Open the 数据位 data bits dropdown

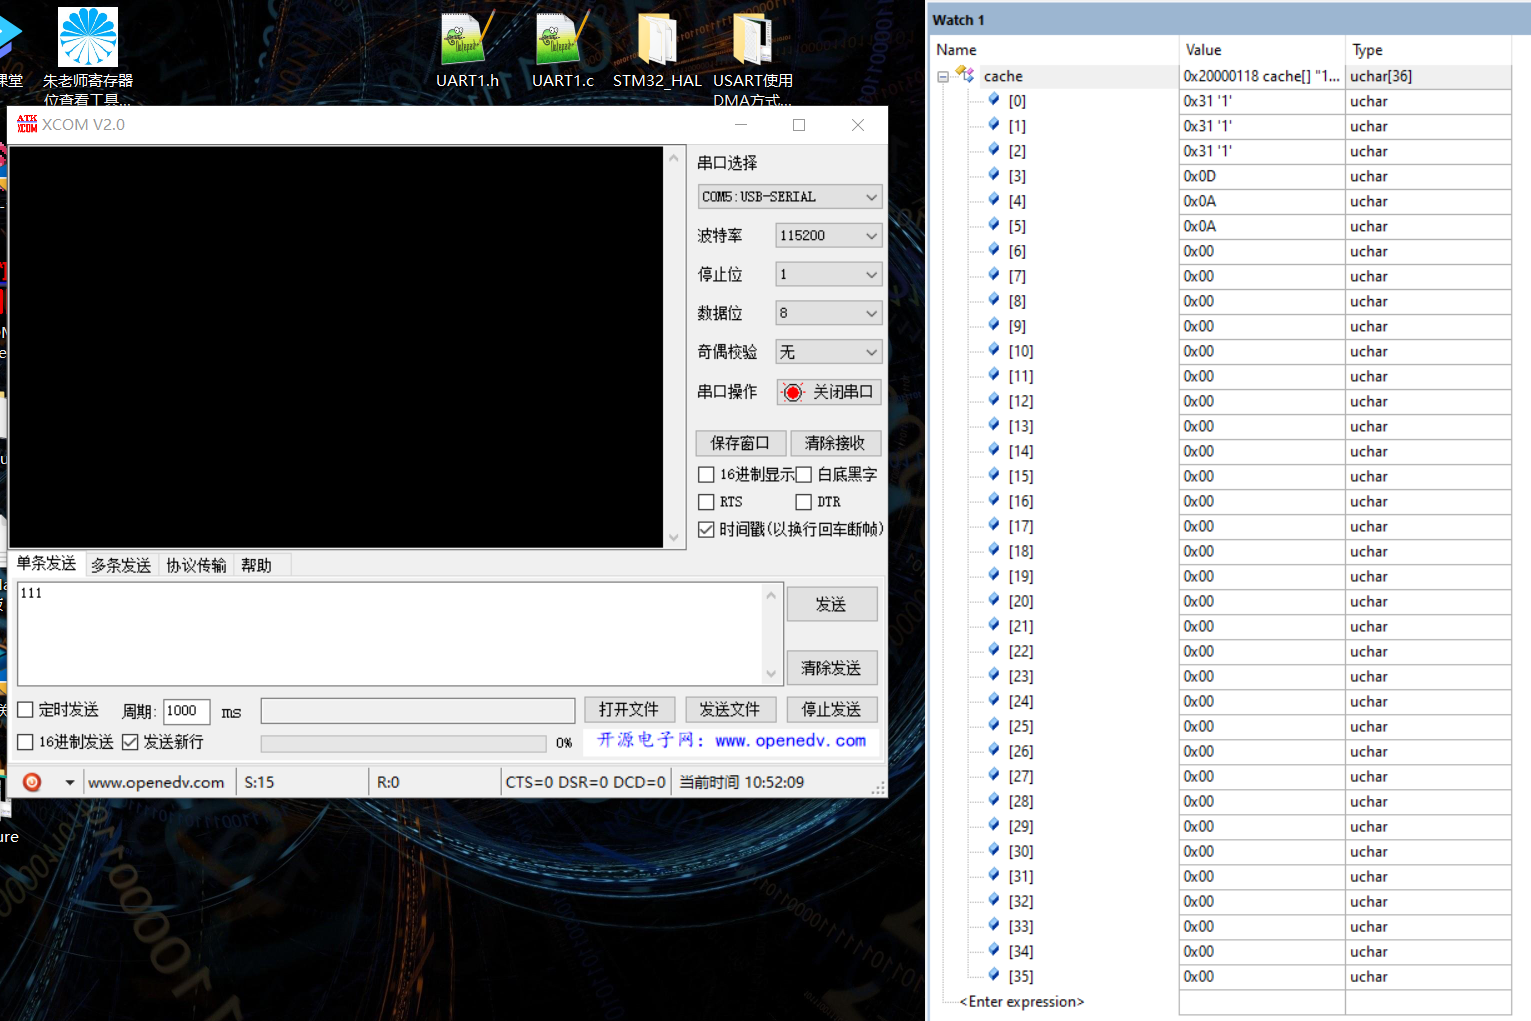click(x=829, y=313)
